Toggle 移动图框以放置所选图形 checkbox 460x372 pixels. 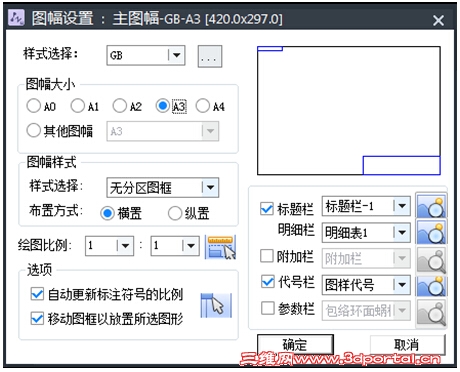(x=37, y=318)
